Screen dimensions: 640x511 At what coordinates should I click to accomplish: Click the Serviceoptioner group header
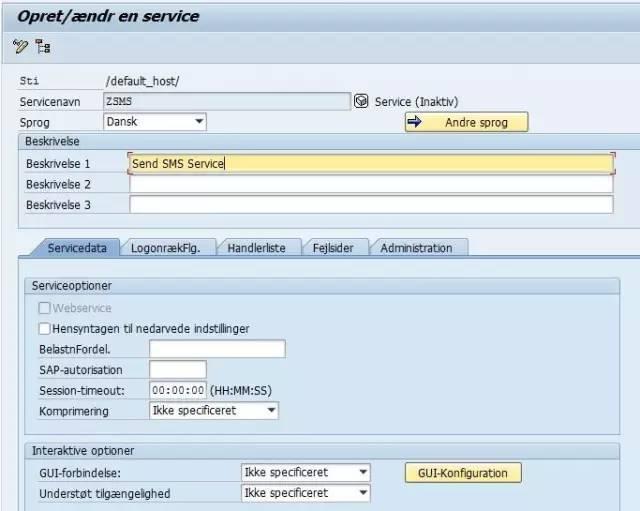pyautogui.click(x=322, y=286)
